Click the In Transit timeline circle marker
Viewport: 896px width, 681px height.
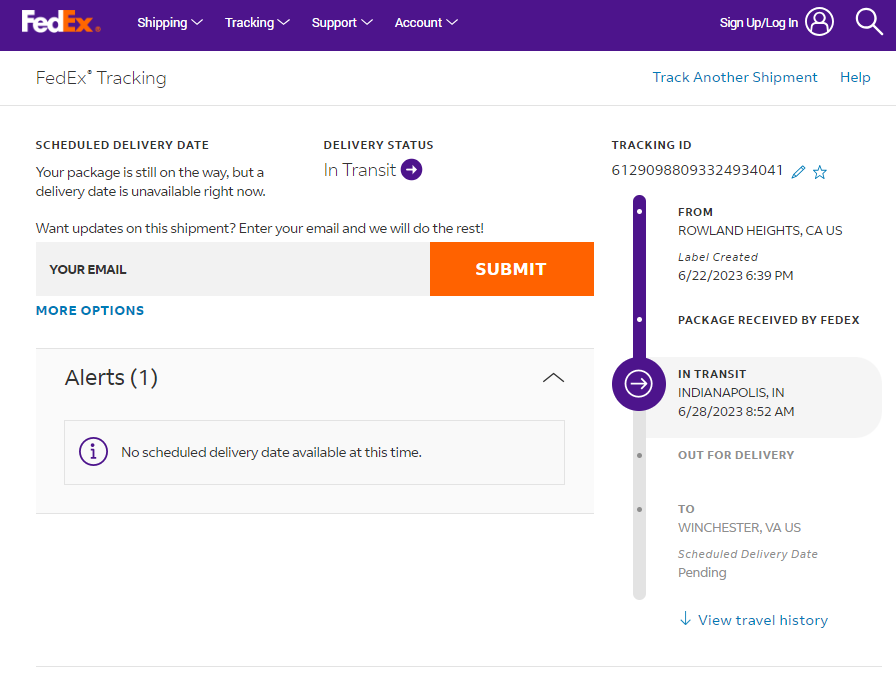pos(638,383)
